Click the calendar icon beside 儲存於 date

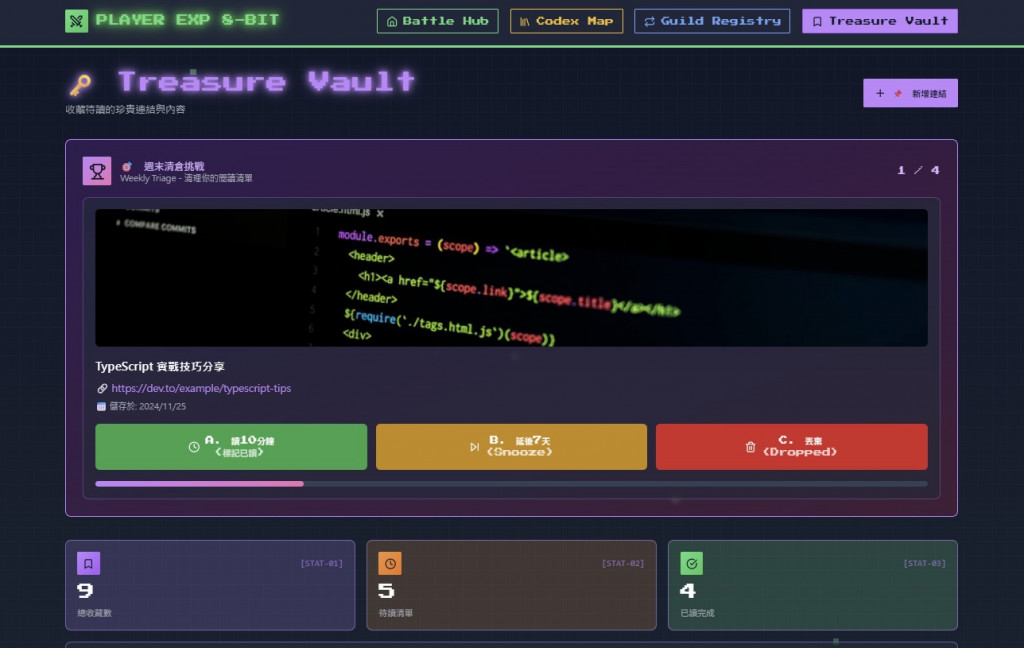tap(101, 406)
